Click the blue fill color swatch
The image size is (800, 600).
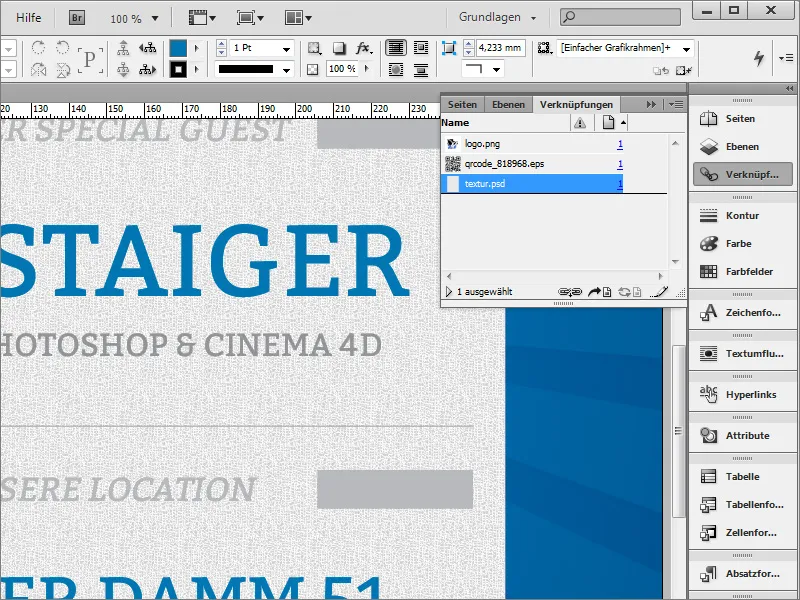point(178,48)
